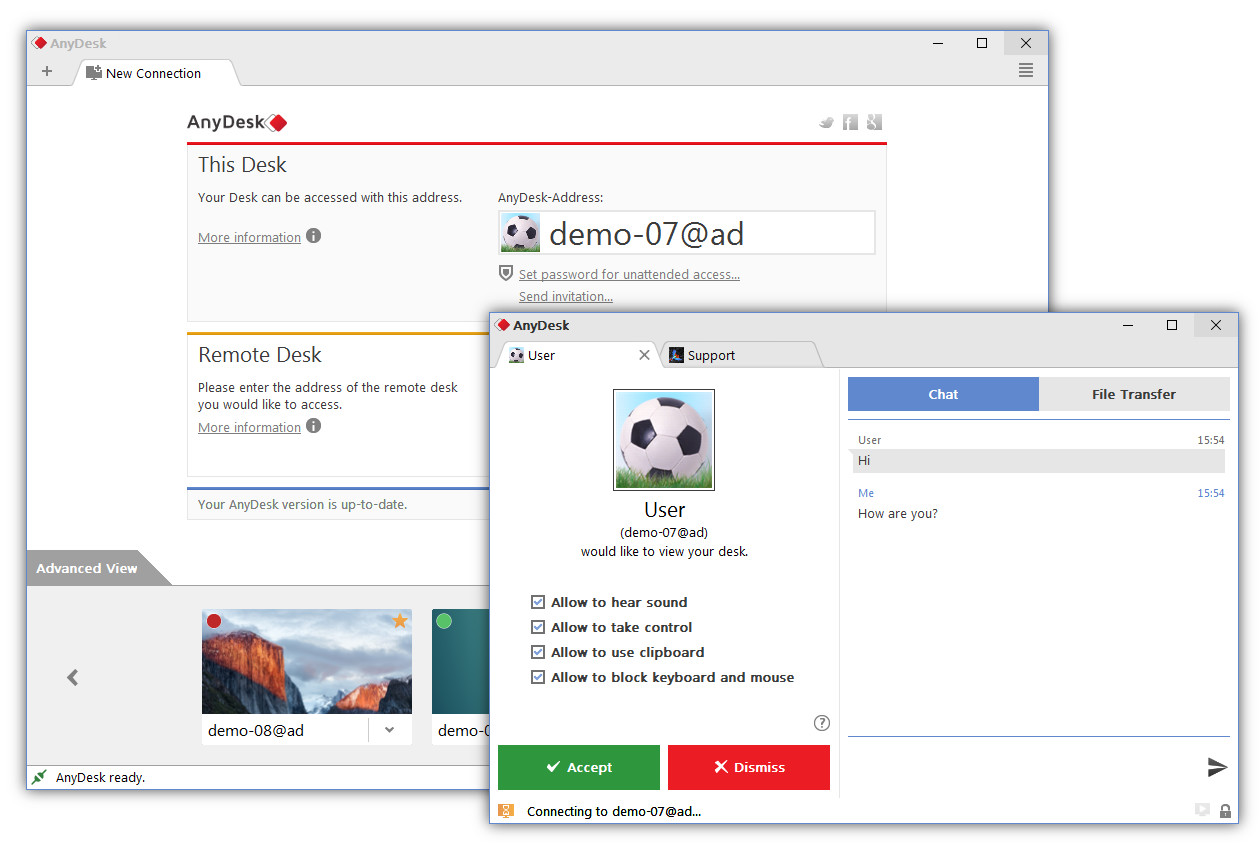The height and width of the screenshot is (846, 1260).
Task: Click the session recording icon near the status bar
Action: click(x=1201, y=810)
